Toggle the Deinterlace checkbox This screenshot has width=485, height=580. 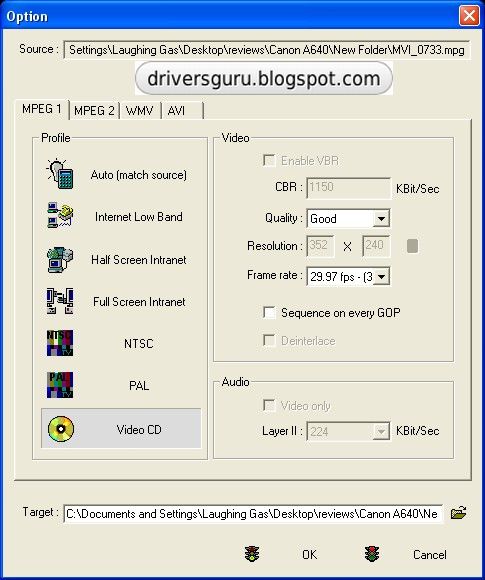click(269, 340)
